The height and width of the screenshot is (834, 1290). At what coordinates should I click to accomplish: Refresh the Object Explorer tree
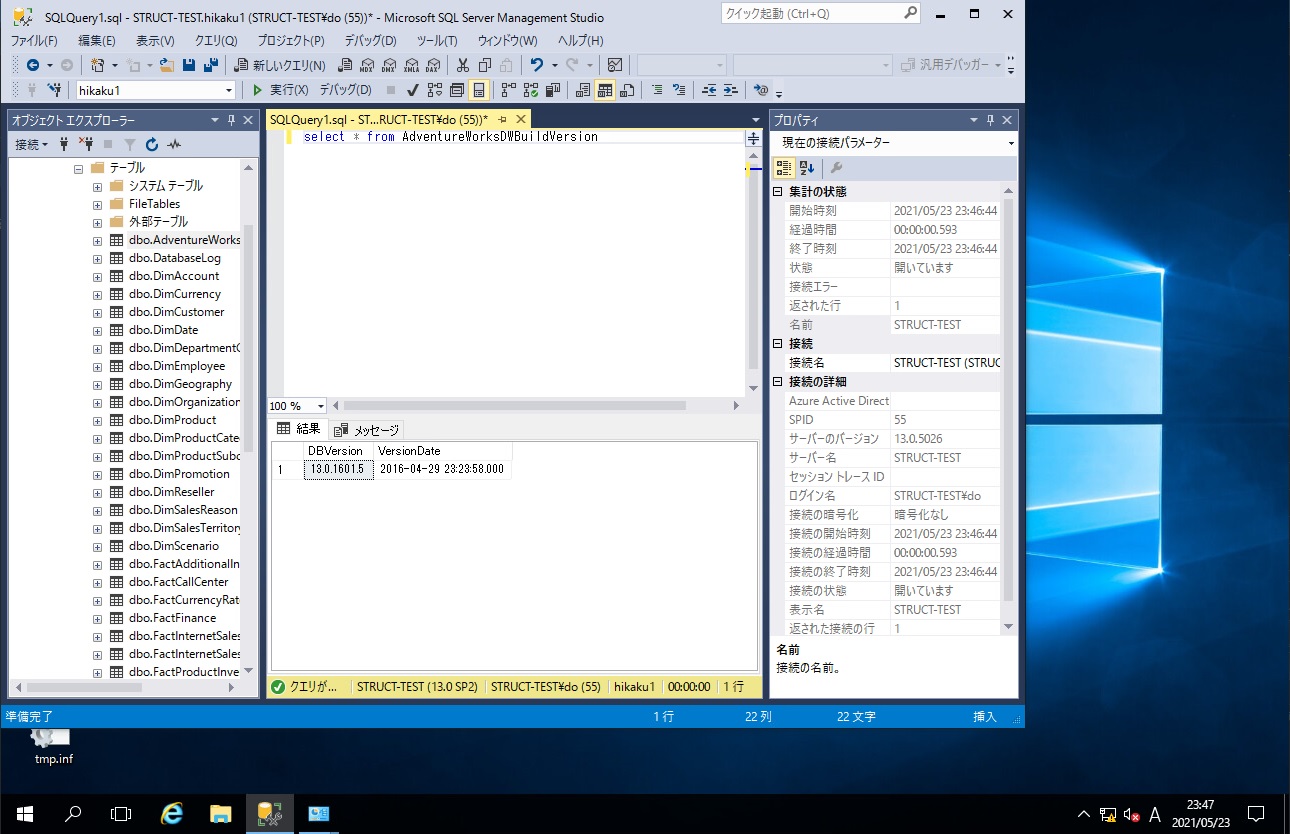[152, 145]
